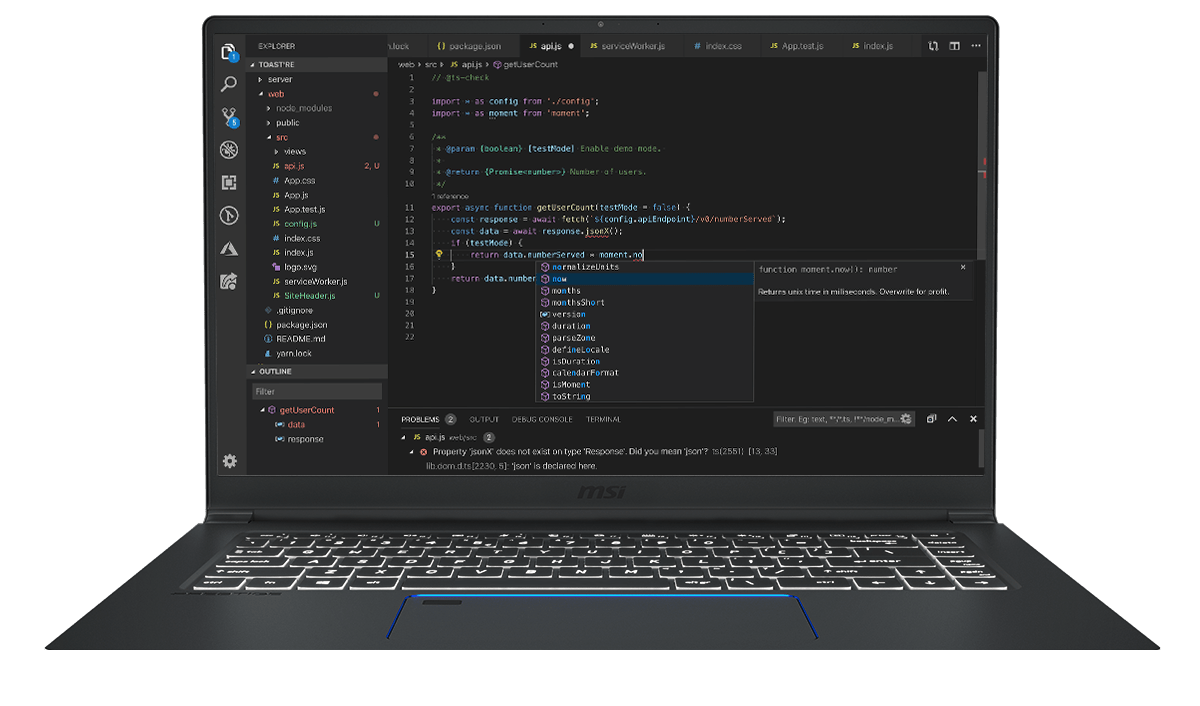This screenshot has width=1200, height=706.
Task: Switch to the package.json editor tab
Action: click(473, 46)
